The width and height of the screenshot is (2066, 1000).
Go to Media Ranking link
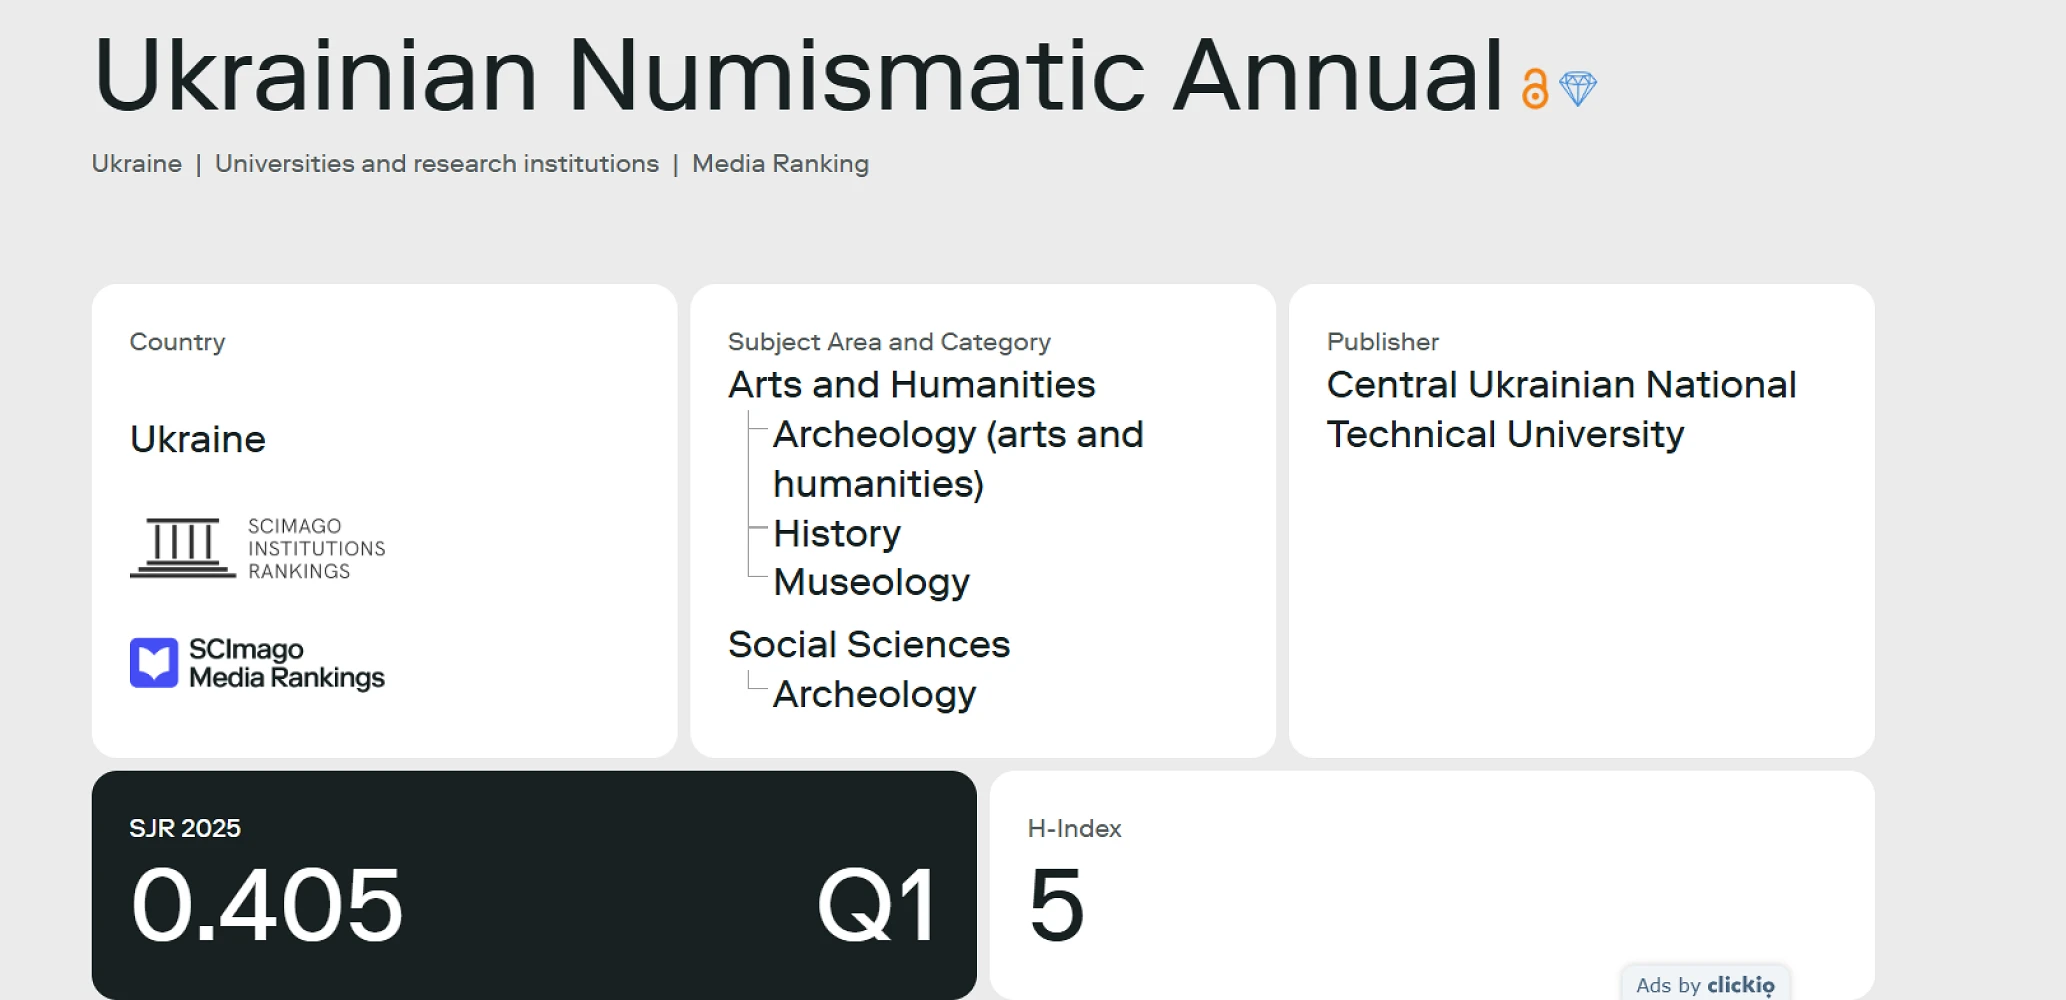[x=780, y=164]
